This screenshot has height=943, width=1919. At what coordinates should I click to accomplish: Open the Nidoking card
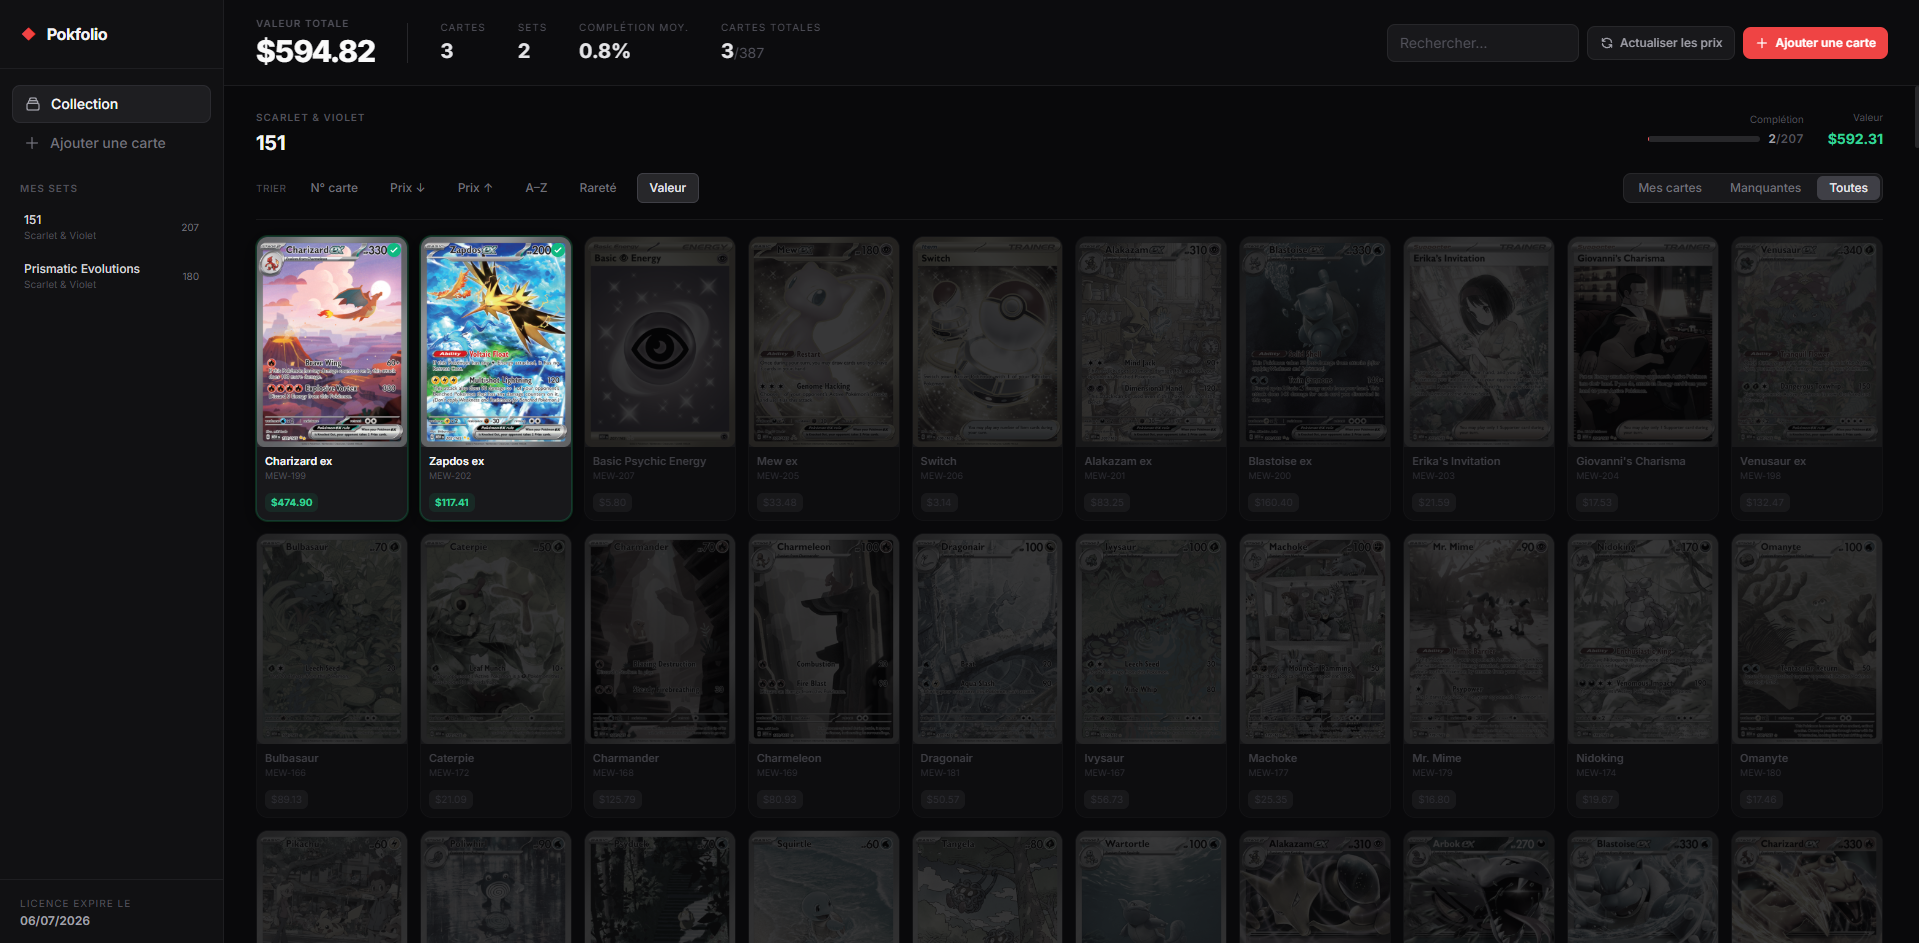[x=1643, y=676]
